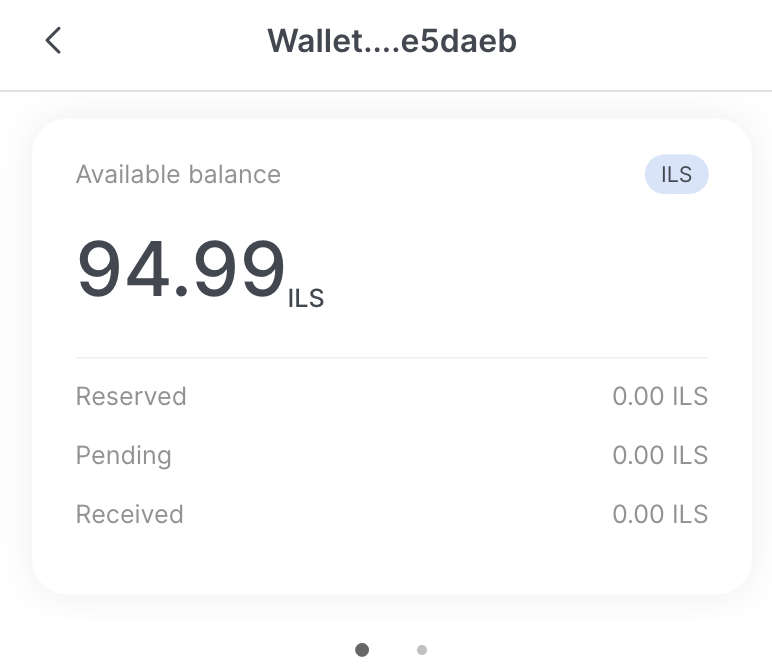Click the small ILS suffix beside balance
This screenshot has height=670, width=772.
click(x=306, y=298)
